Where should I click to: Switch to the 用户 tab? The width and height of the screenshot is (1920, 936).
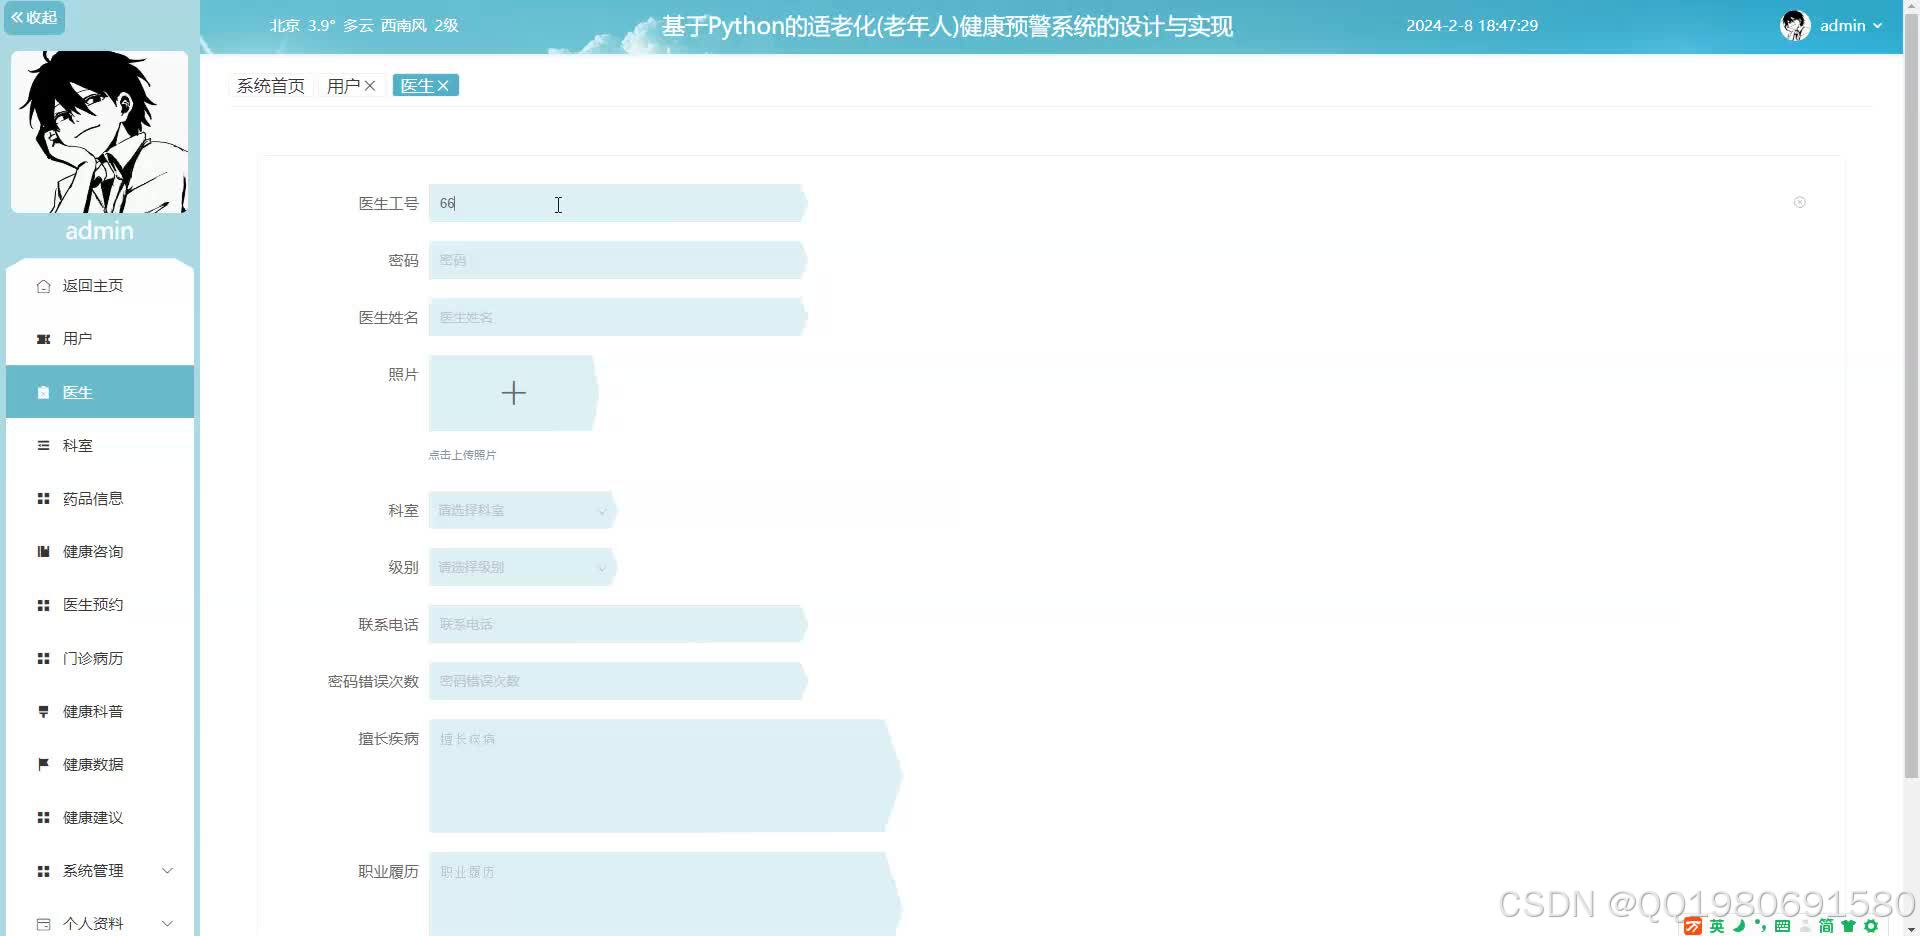coord(344,85)
